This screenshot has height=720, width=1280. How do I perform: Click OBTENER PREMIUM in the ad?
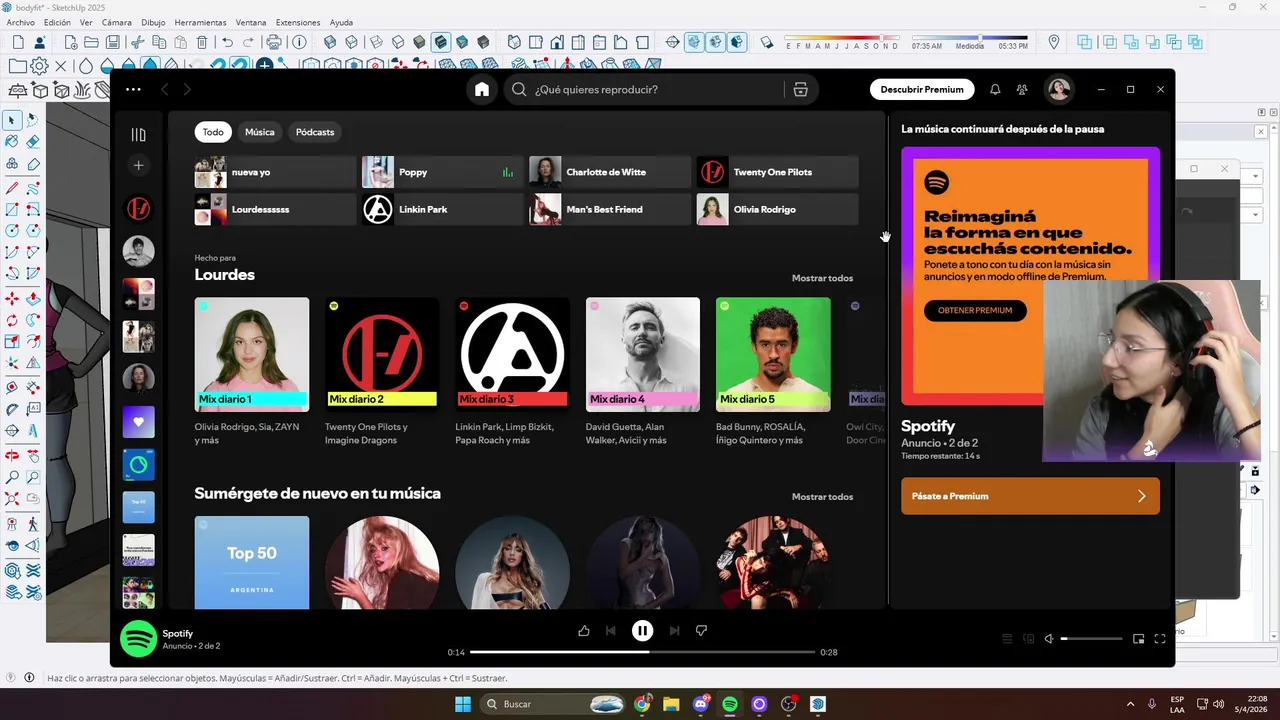[x=975, y=310]
